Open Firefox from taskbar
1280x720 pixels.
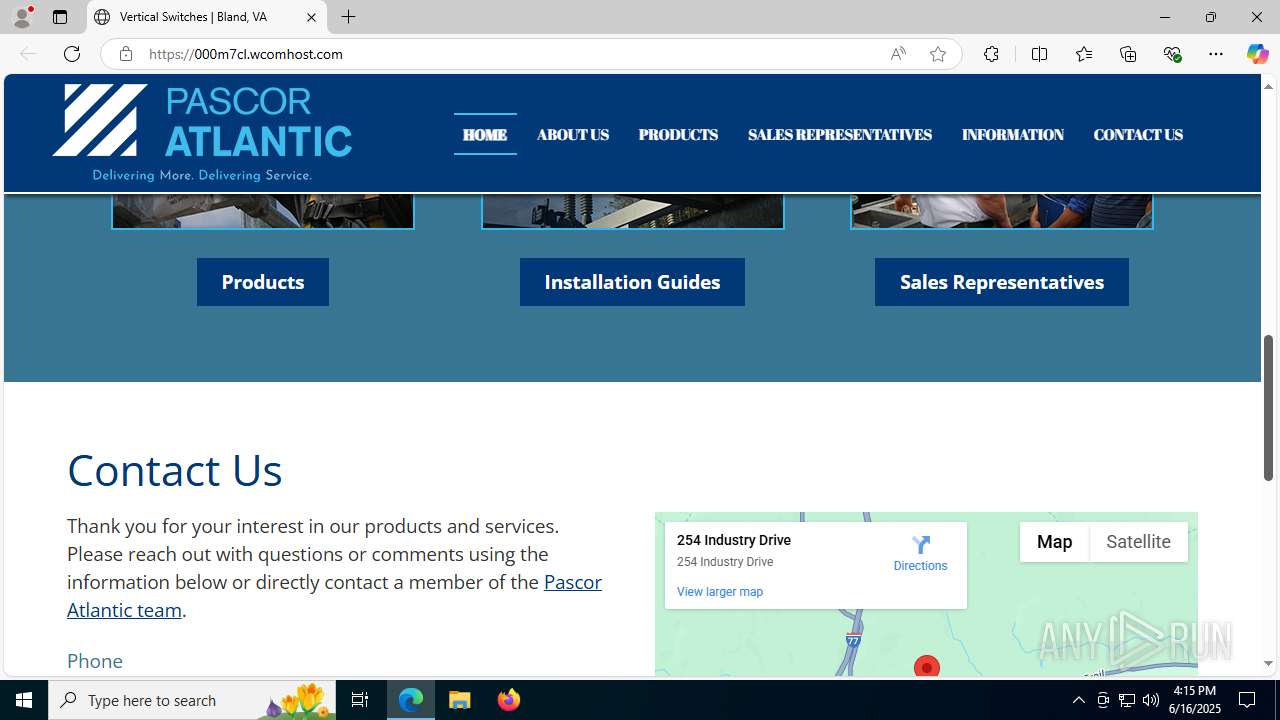[508, 700]
